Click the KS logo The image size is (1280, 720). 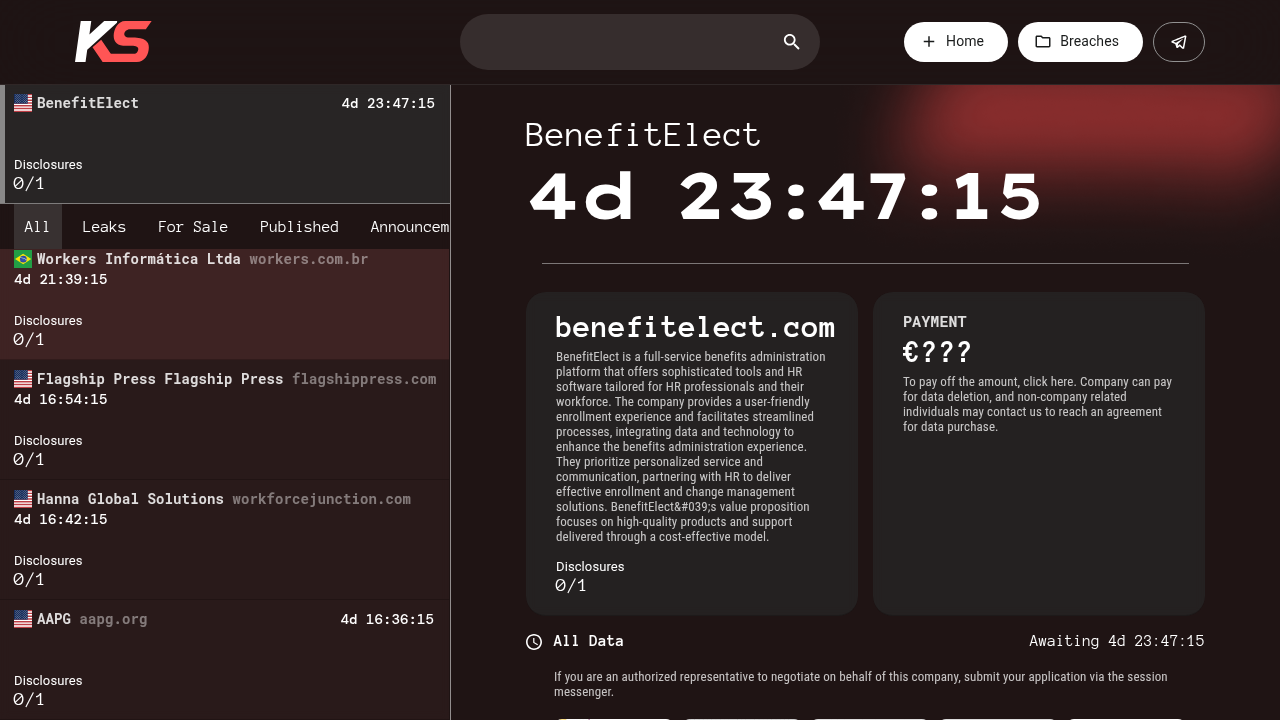click(x=113, y=42)
